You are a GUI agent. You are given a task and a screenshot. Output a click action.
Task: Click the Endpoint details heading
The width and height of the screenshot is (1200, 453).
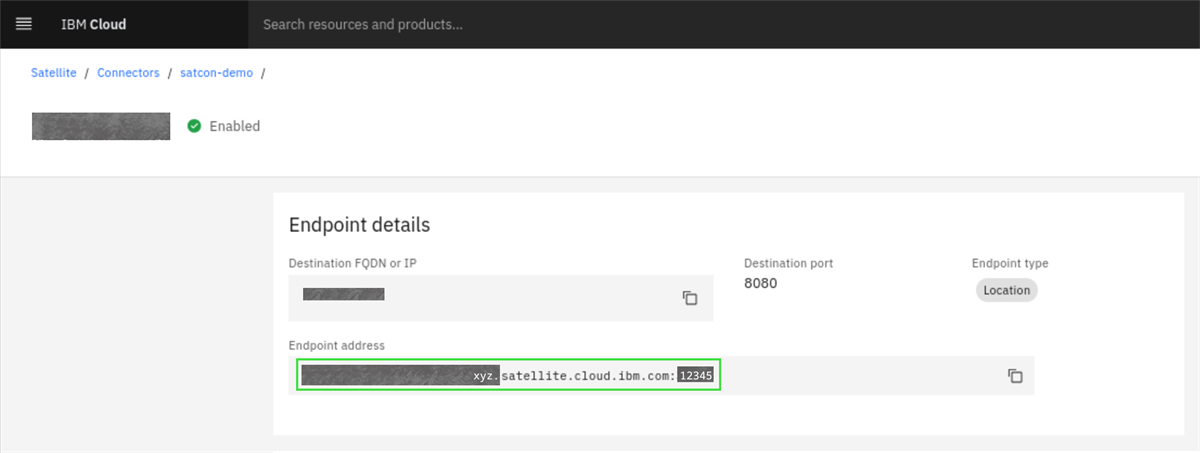pyautogui.click(x=359, y=225)
